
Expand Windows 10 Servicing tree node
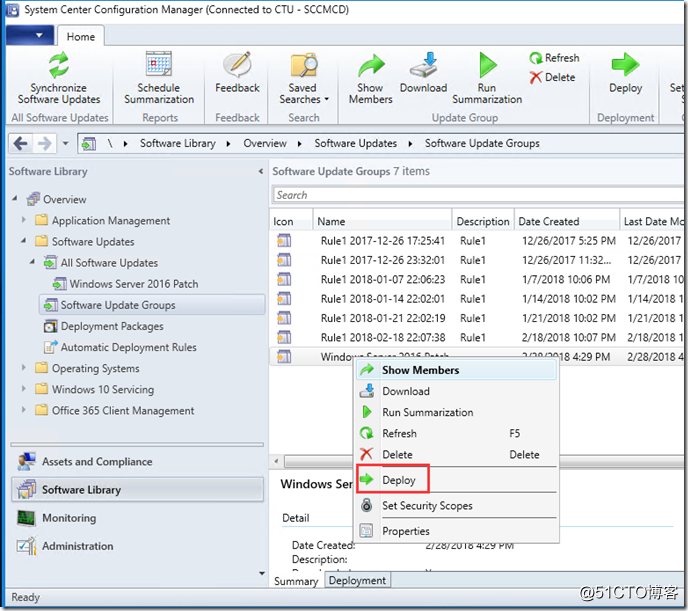pyautogui.click(x=24, y=388)
